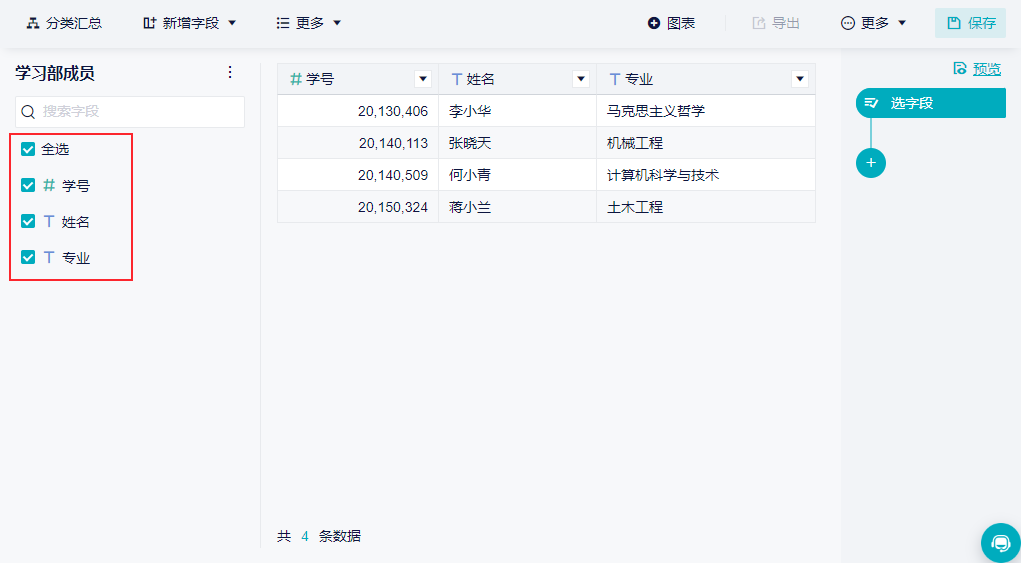This screenshot has width=1021, height=563.
Task: Click the 预览 preview icon
Action: pyautogui.click(x=960, y=69)
